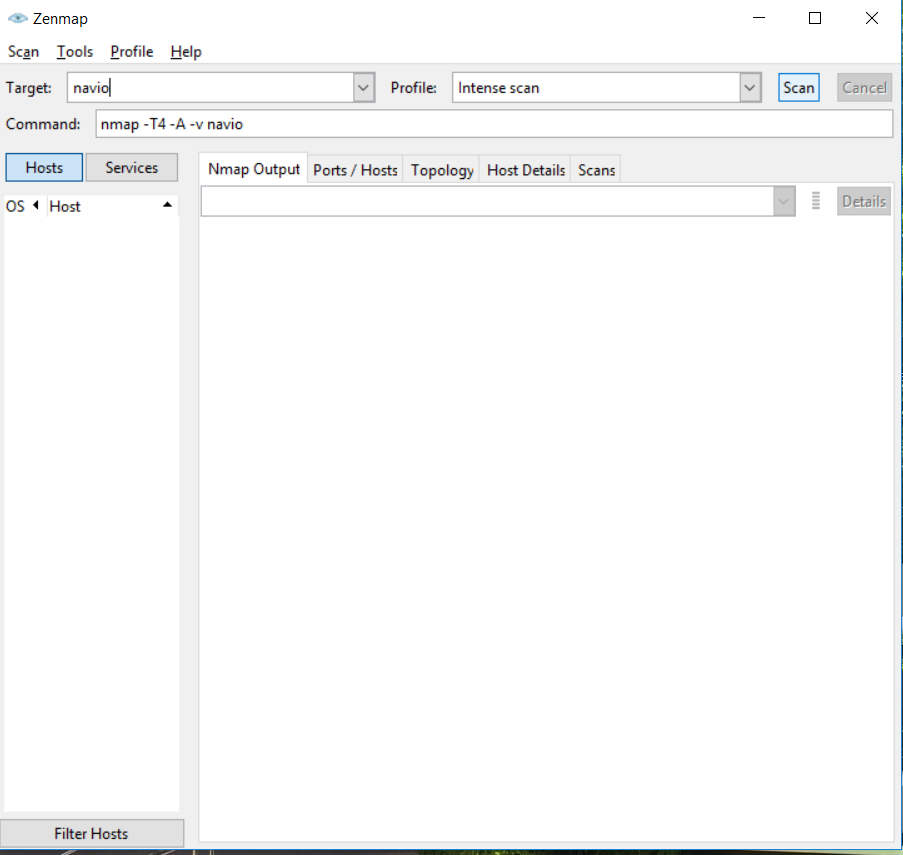The height and width of the screenshot is (855, 903).
Task: Close the Zenmap window
Action: click(872, 18)
